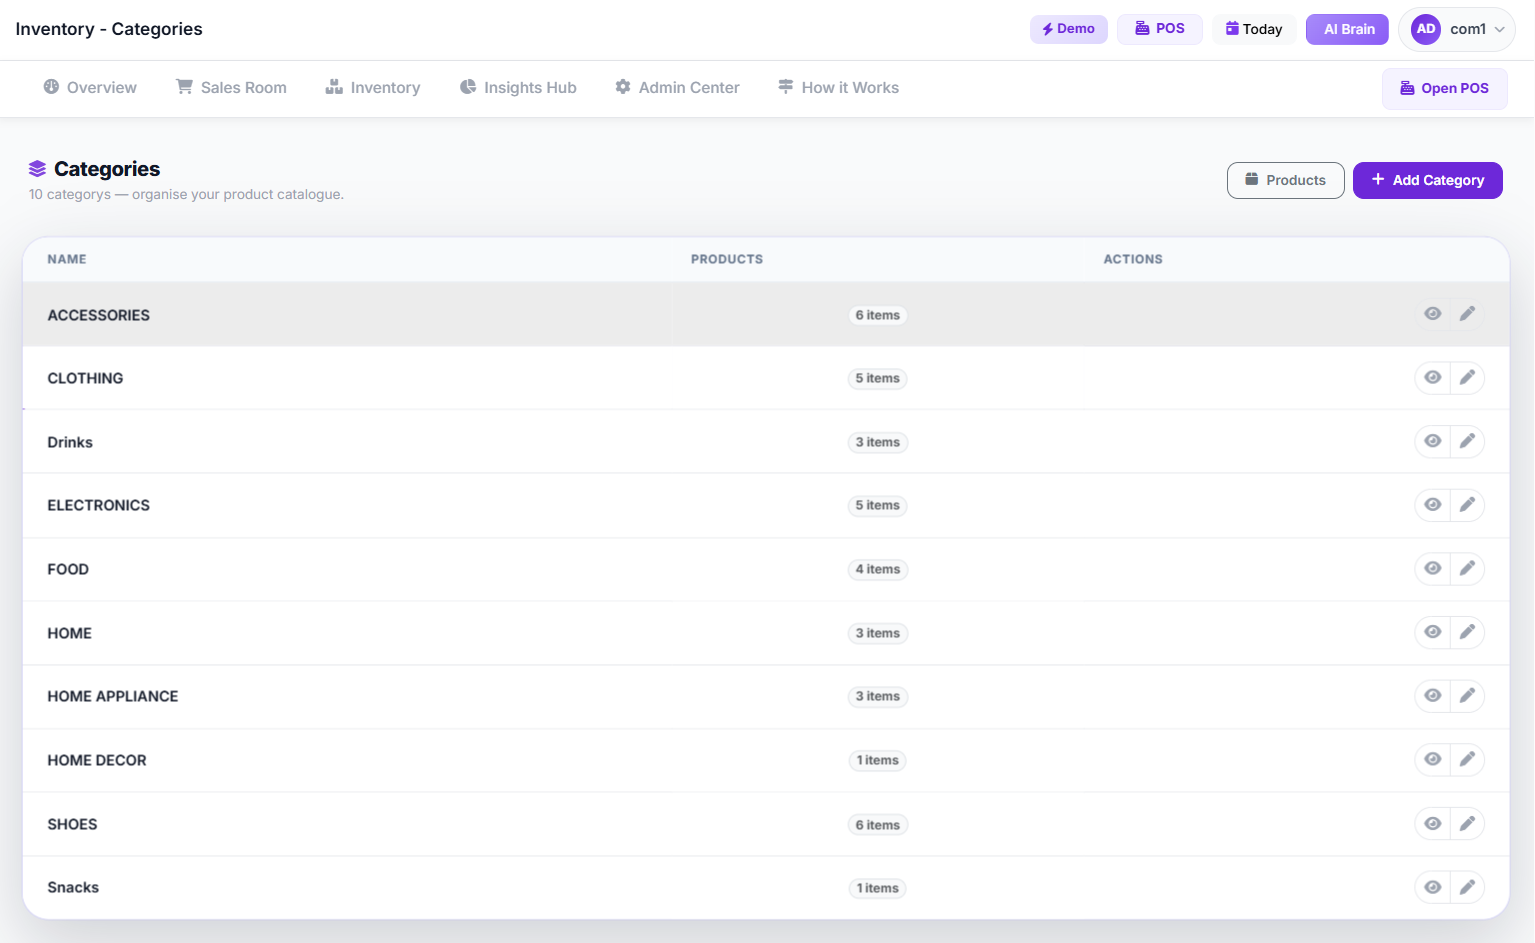Select the HOME DECOR category name

tap(97, 760)
